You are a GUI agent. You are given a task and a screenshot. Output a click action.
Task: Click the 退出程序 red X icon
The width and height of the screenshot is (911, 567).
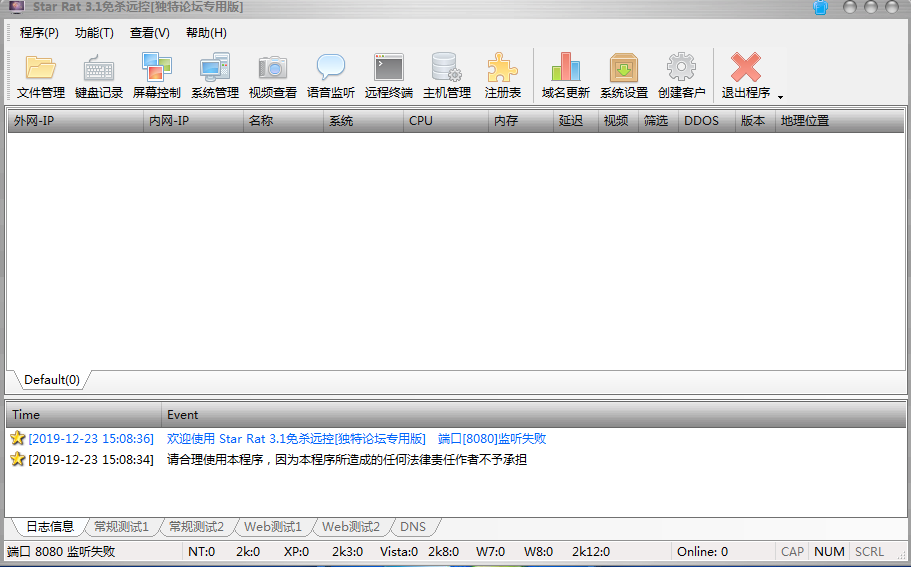click(x=745, y=67)
